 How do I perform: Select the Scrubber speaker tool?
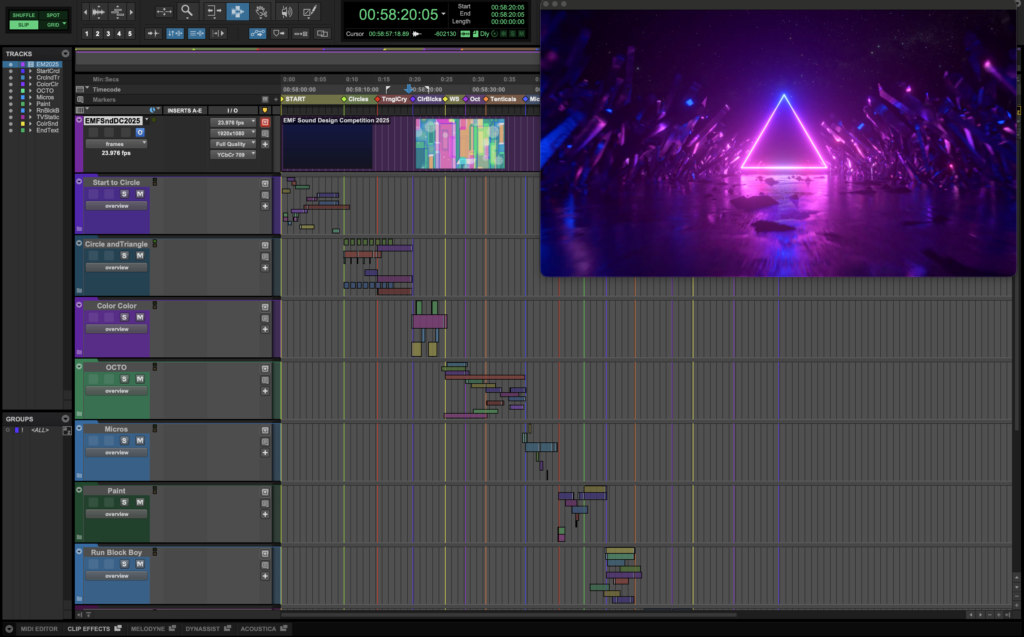point(287,12)
